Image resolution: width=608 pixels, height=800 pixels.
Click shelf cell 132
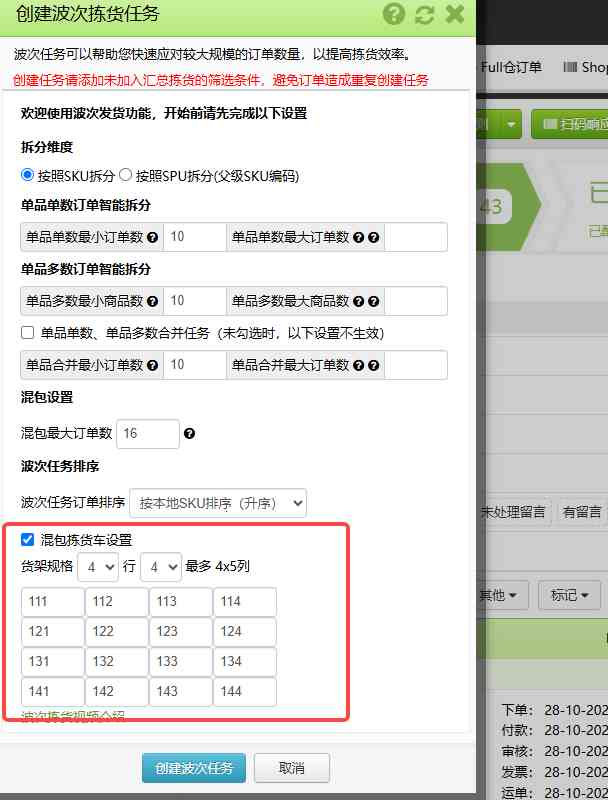(117, 662)
